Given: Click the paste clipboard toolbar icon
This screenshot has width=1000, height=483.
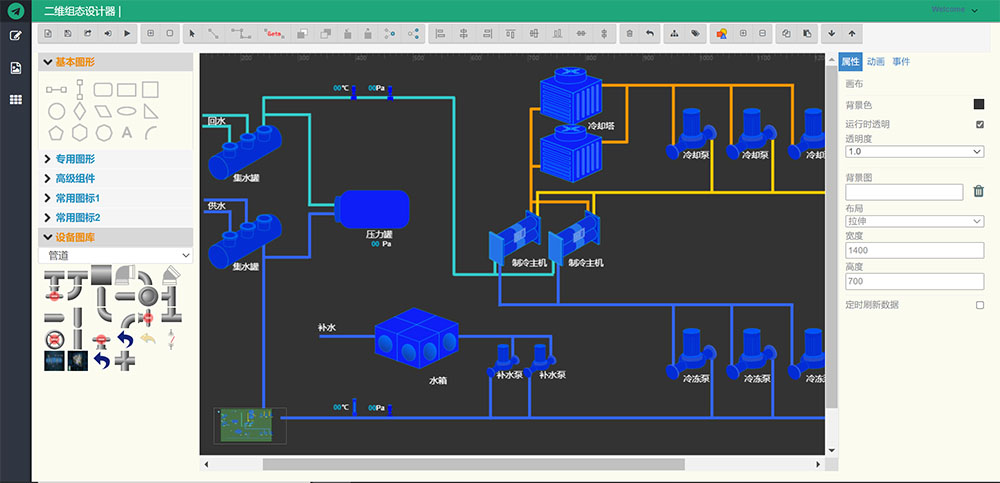Looking at the screenshot, I should [807, 33].
